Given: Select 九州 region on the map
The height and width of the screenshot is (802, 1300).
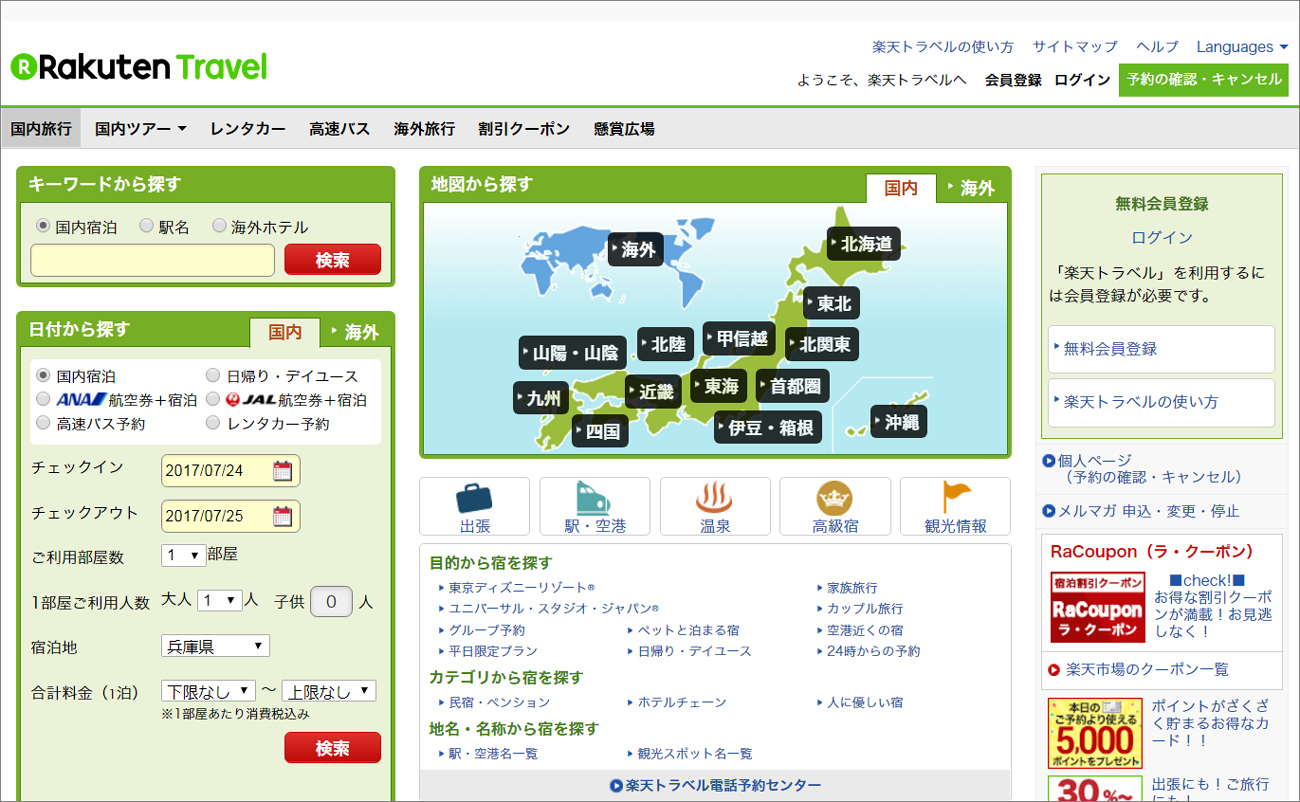Looking at the screenshot, I should (541, 397).
